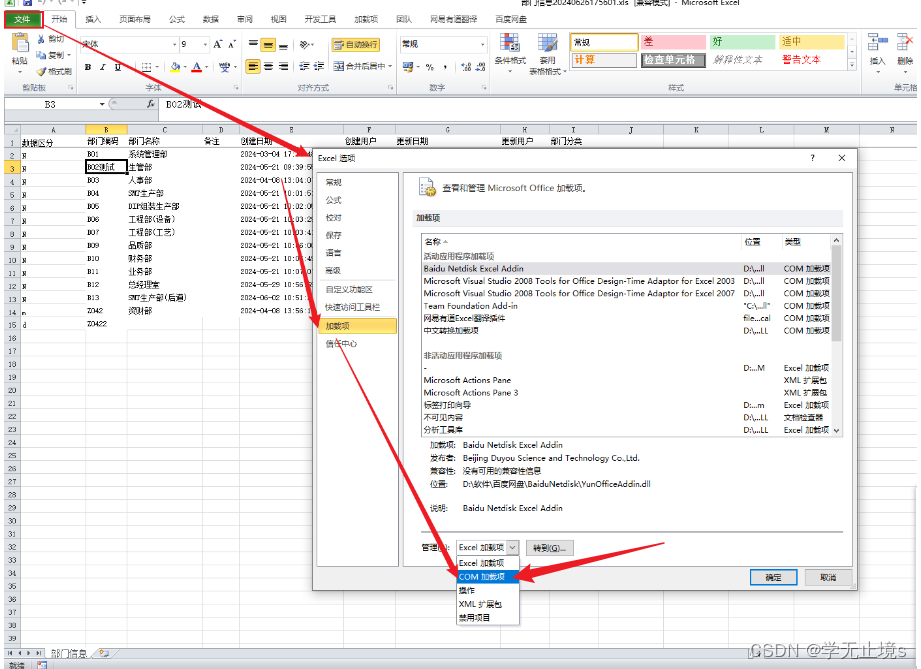
Task: Click the add-ins list vertical scrollbar
Action: 836,335
